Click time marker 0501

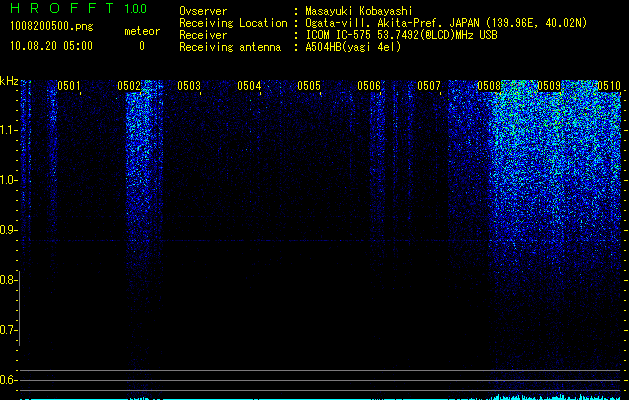click(x=69, y=85)
